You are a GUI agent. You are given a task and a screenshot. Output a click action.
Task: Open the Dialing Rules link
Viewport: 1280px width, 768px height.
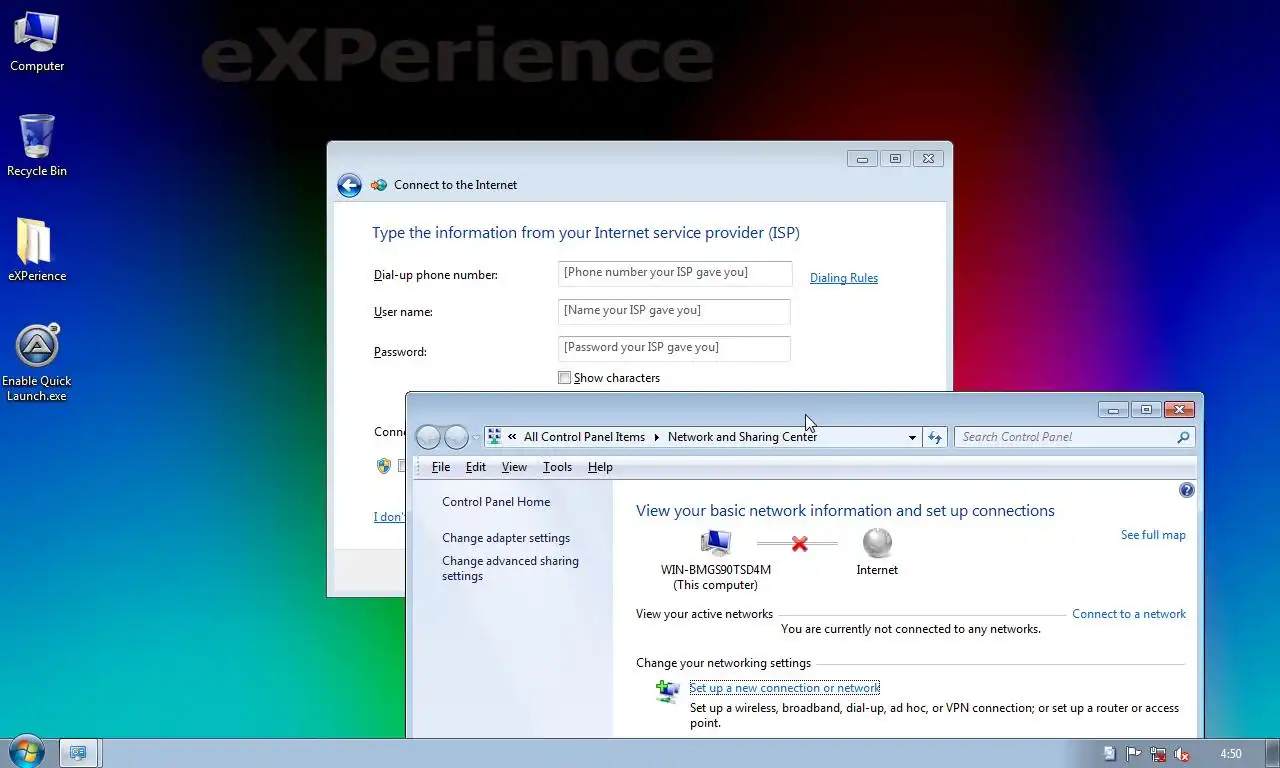(844, 278)
